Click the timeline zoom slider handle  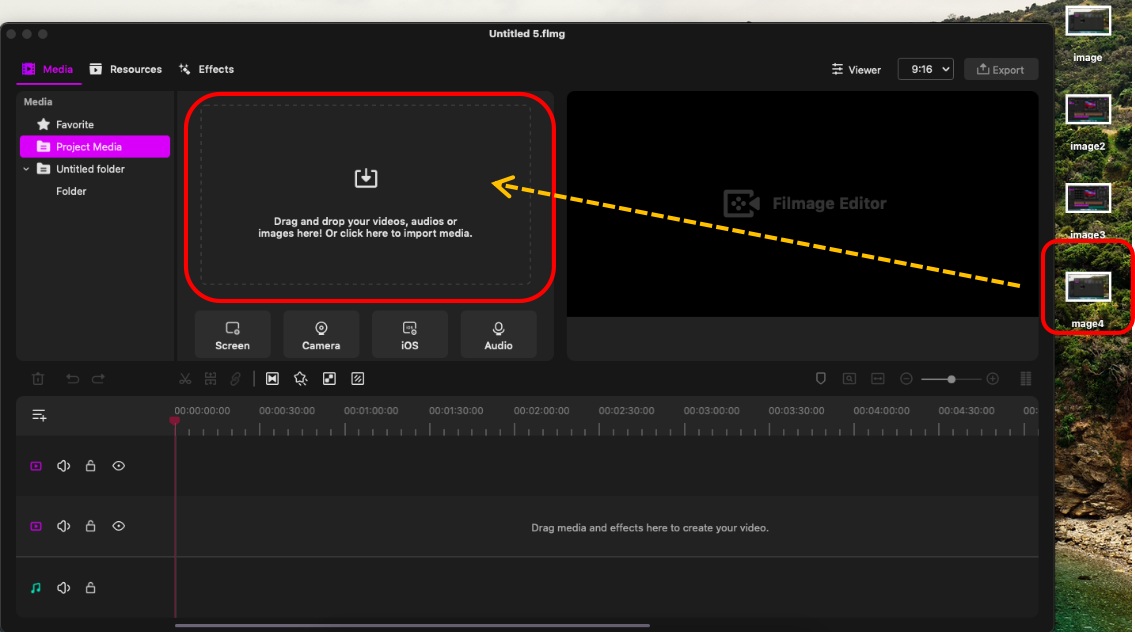pyautogui.click(x=951, y=379)
